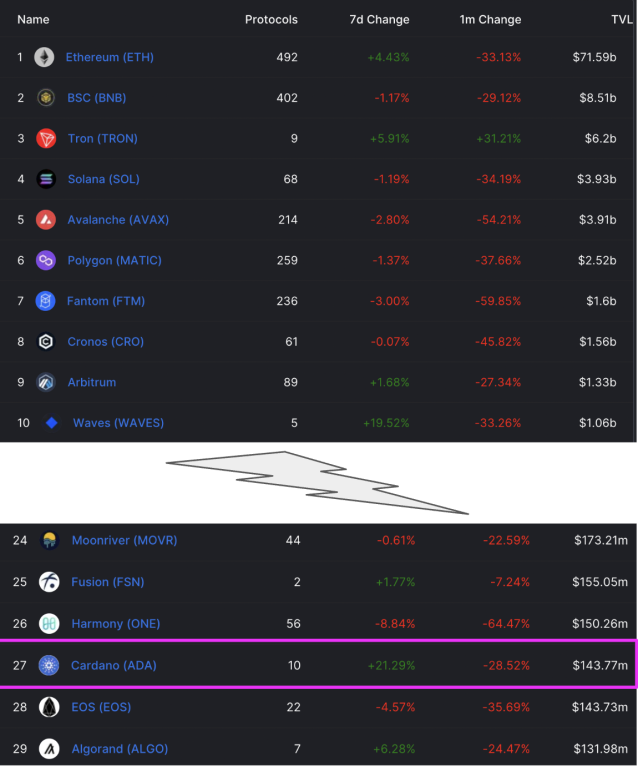Sort table by 1m Change header

tap(490, 20)
